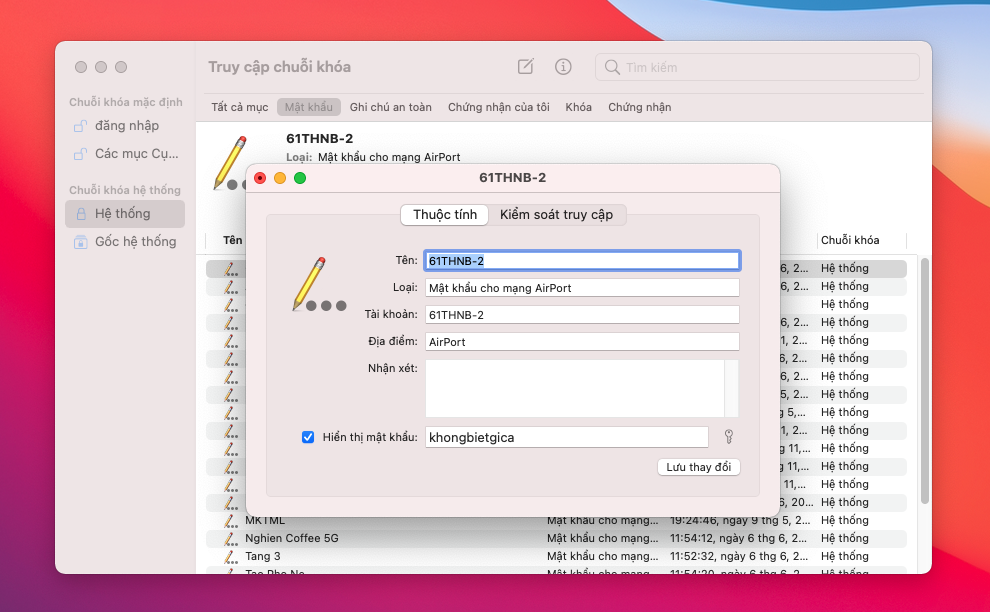This screenshot has width=990, height=612.
Task: Click the Tên input field
Action: (582, 261)
